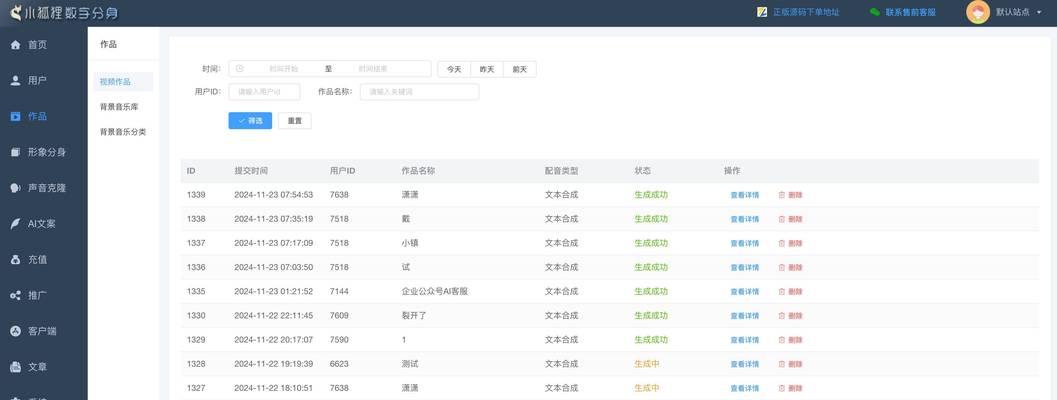Expand the 默认站点 dropdown arrow
The width and height of the screenshot is (1057, 400).
[x=1039, y=13]
